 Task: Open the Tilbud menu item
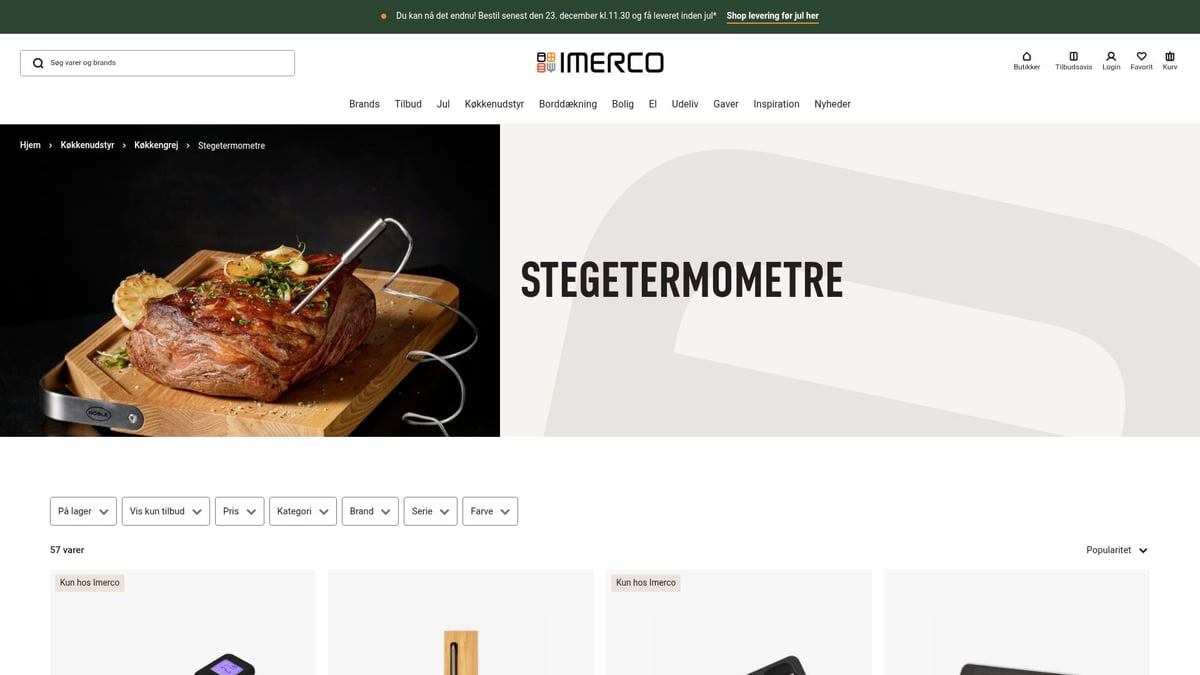(408, 104)
